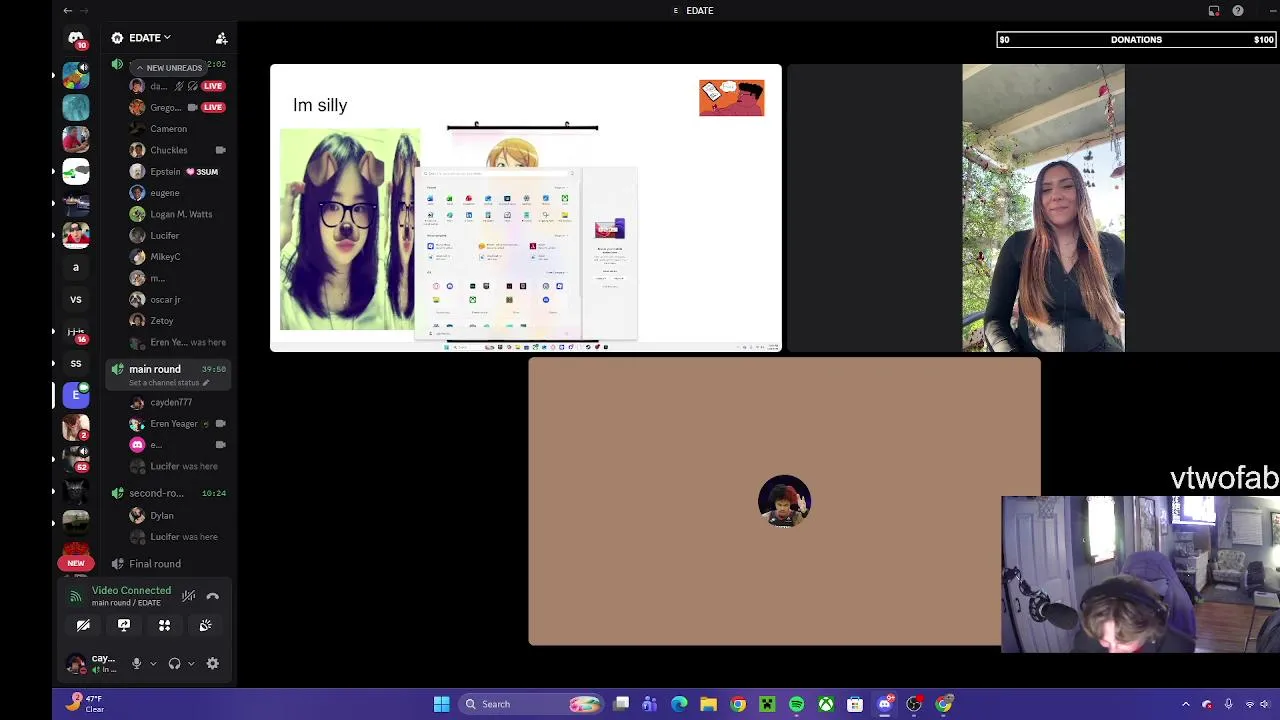Open server icon with 52 badge

click(76, 459)
